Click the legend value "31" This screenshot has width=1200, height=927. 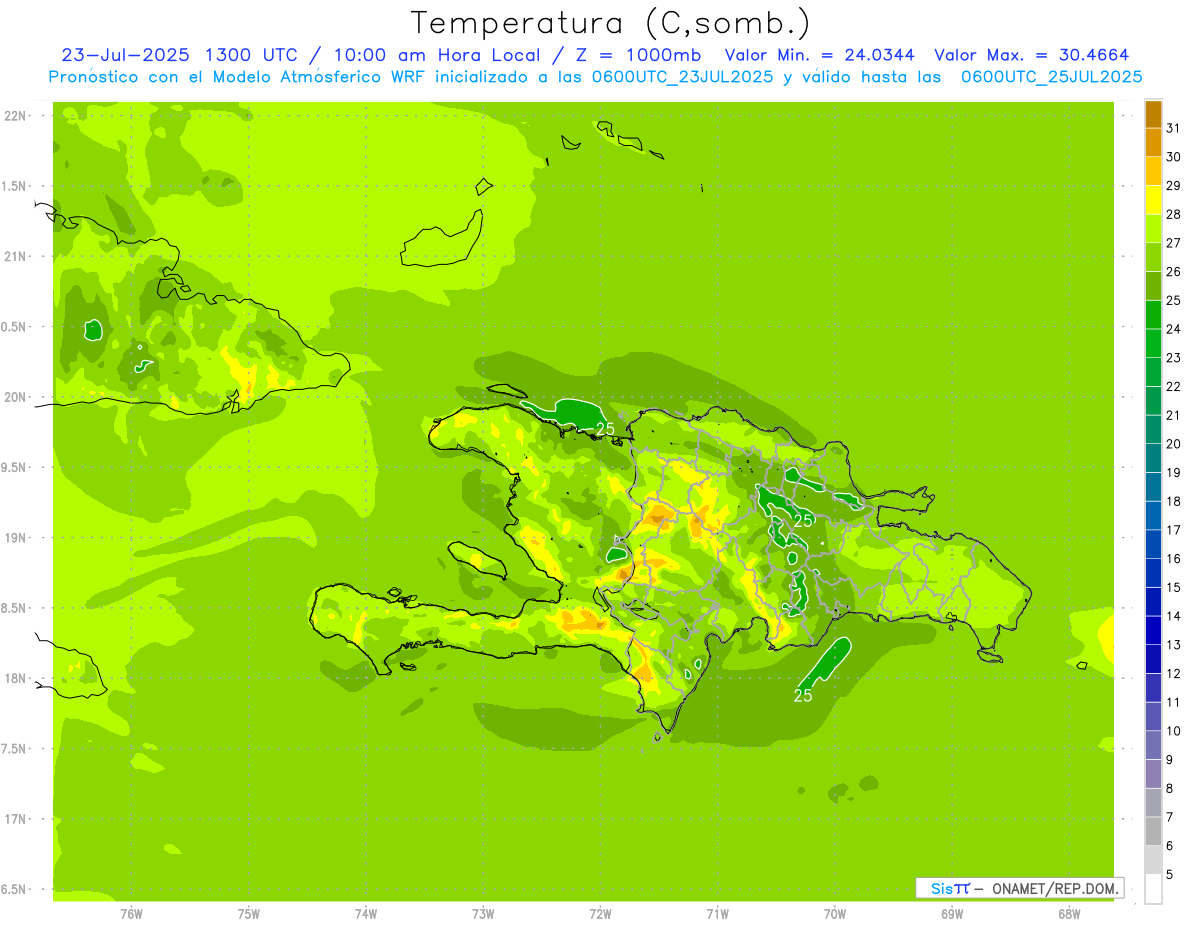point(1173,128)
